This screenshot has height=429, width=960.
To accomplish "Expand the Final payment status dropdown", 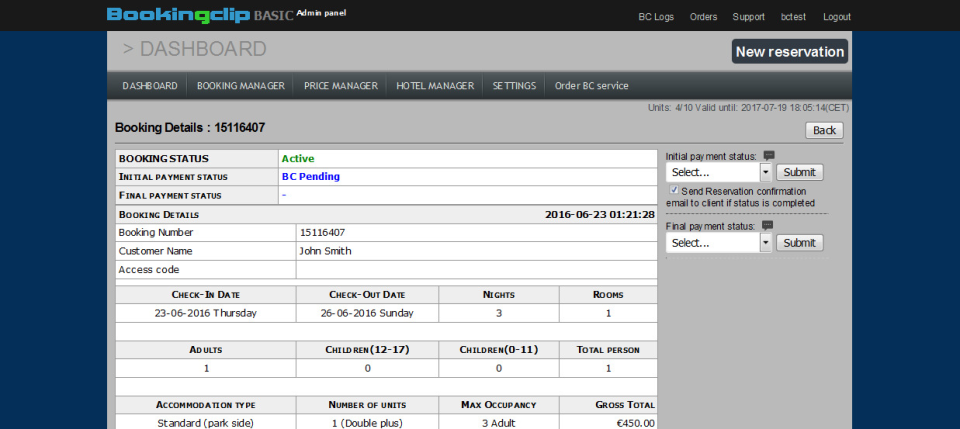I will 719,243.
